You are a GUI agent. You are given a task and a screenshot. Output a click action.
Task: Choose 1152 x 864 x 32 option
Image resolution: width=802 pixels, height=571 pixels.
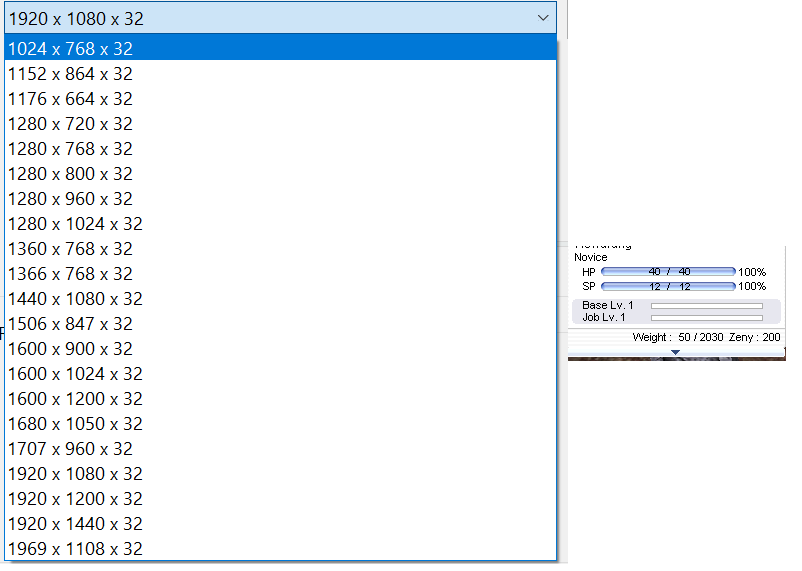280,74
